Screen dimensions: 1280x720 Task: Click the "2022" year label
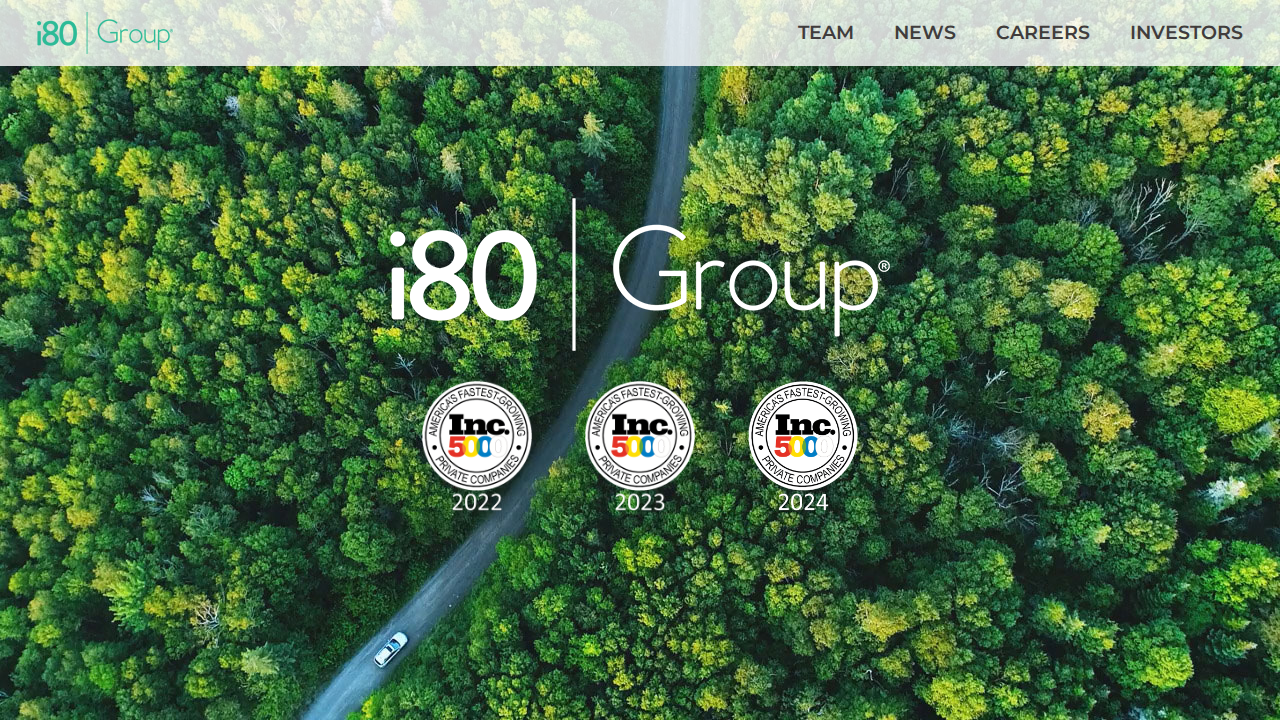[477, 503]
